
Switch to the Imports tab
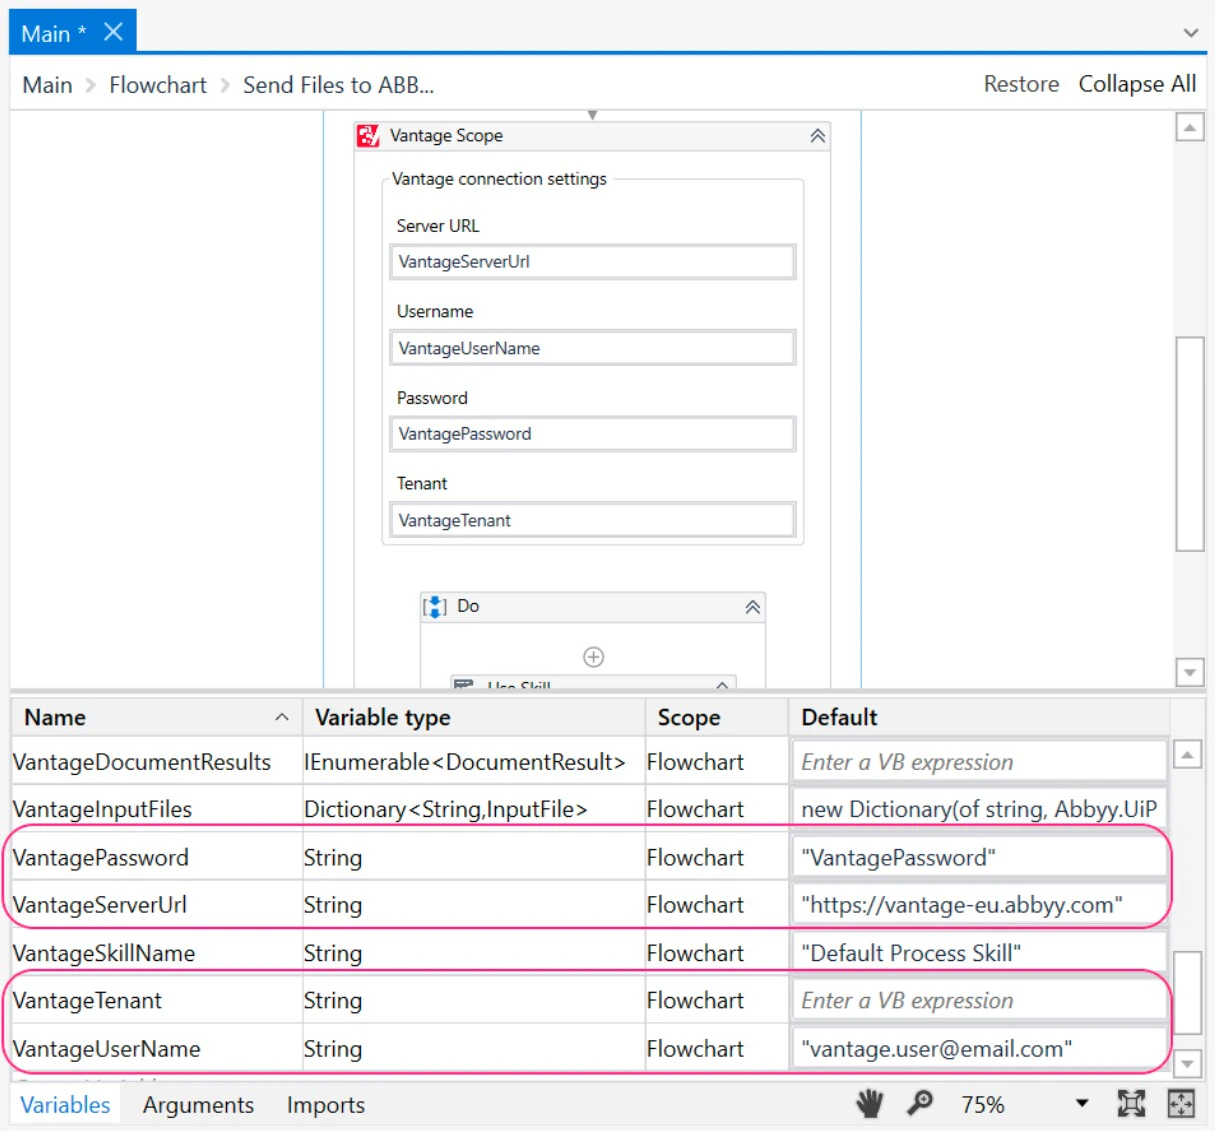(x=325, y=1104)
